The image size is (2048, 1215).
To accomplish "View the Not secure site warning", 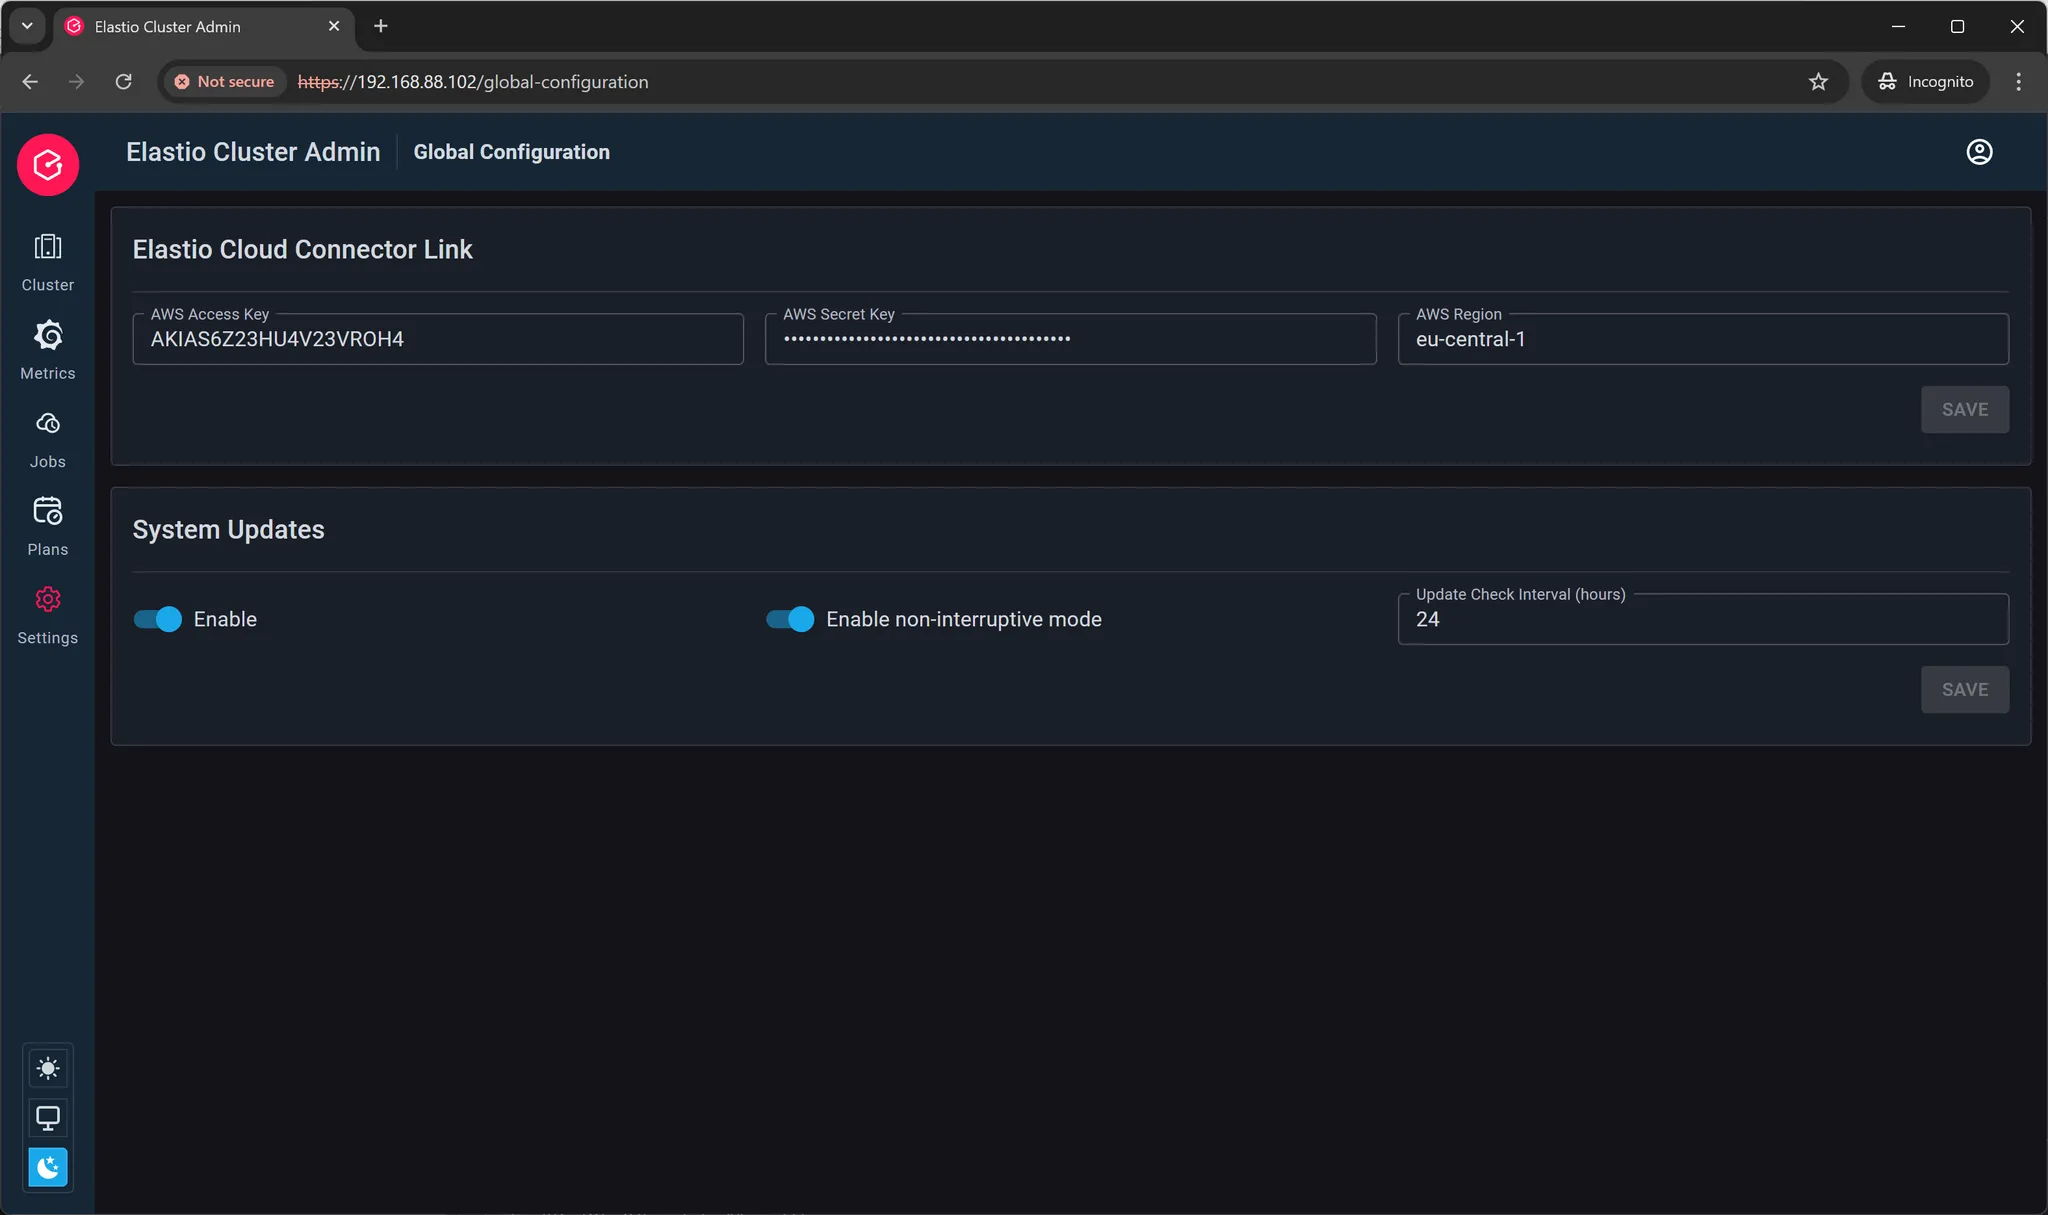I will (224, 82).
